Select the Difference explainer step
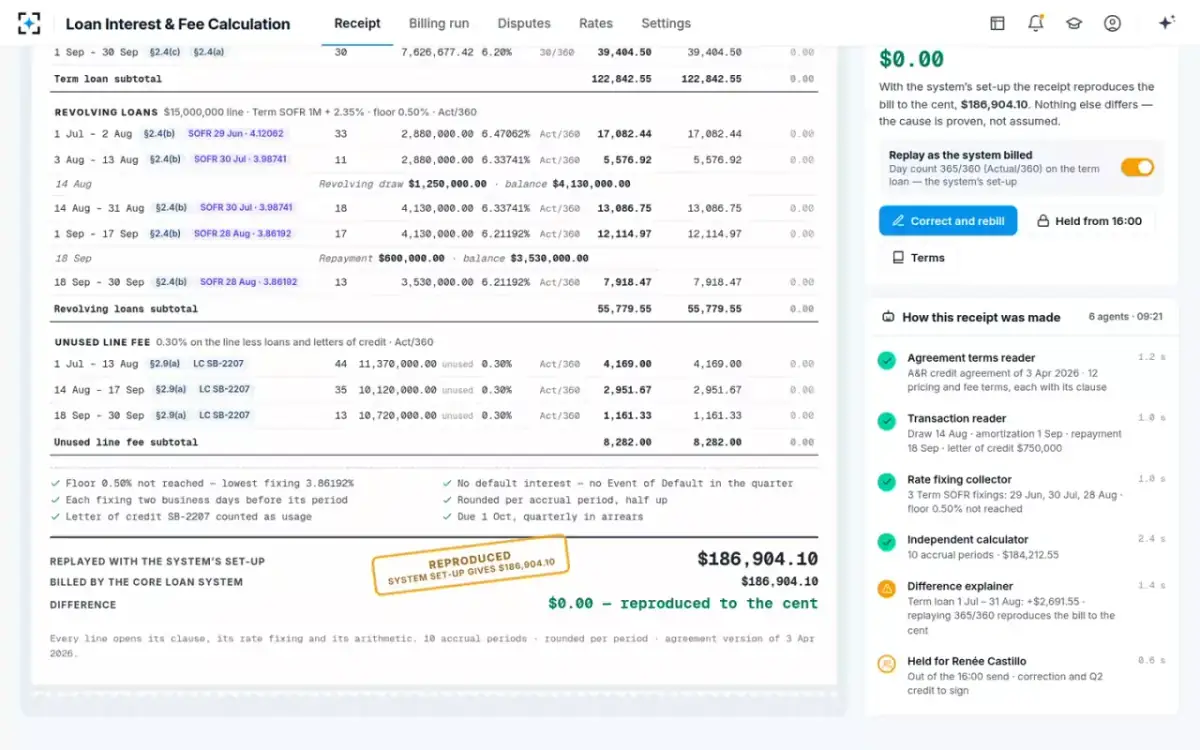The width and height of the screenshot is (1200, 750). 1021,608
